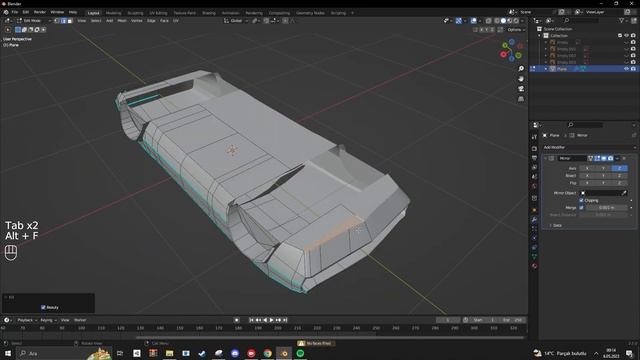Click the pan hand gizmo in viewport
Screen dimensions: 640x360
pyautogui.click(x=521, y=79)
